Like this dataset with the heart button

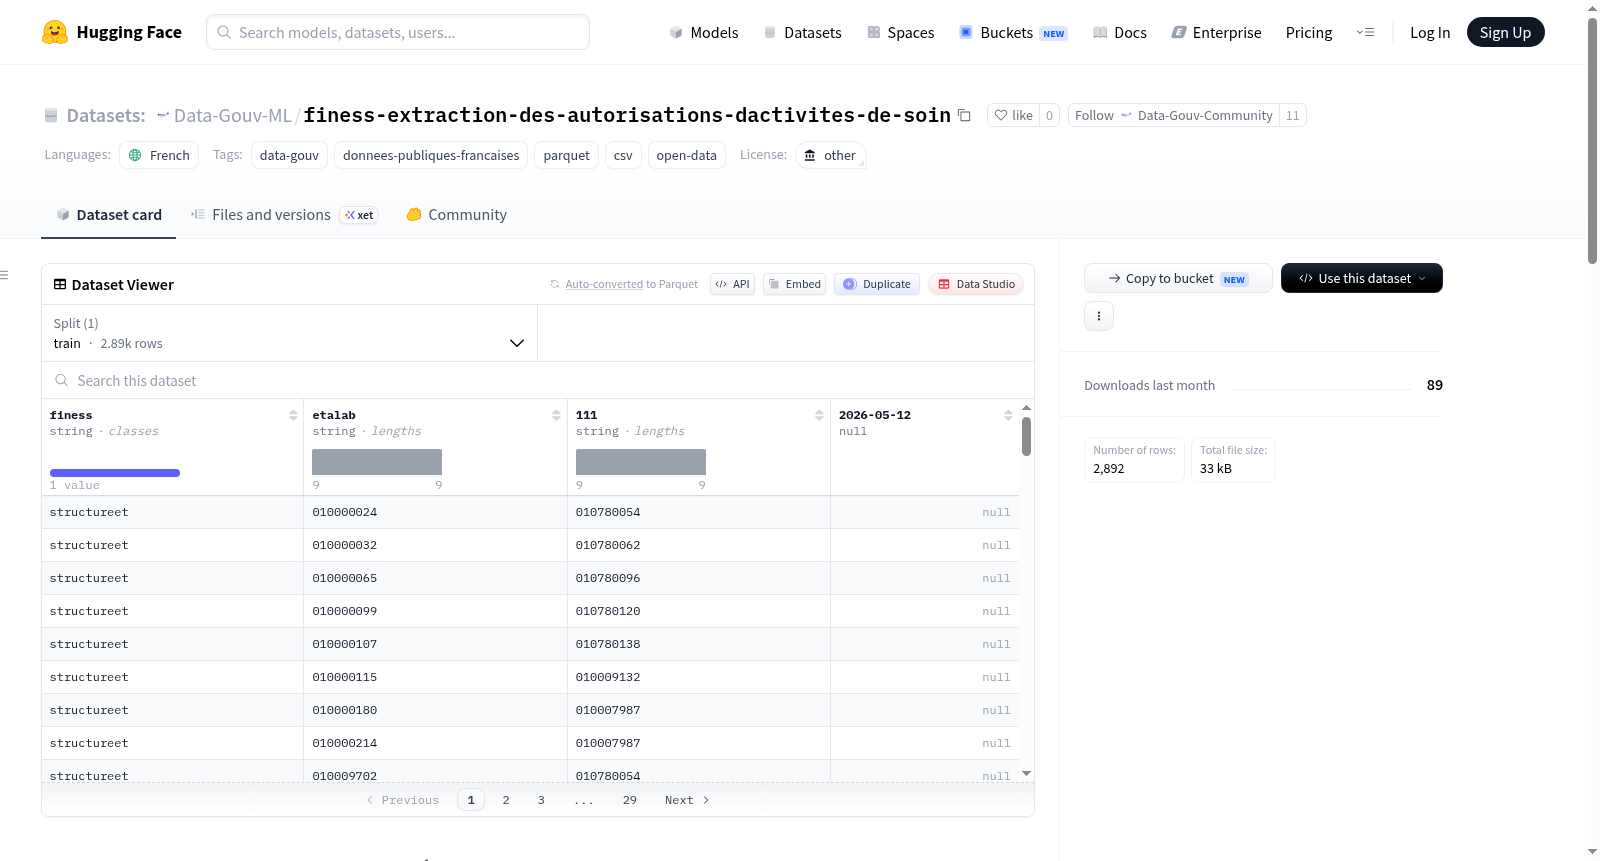pyautogui.click(x=1013, y=115)
